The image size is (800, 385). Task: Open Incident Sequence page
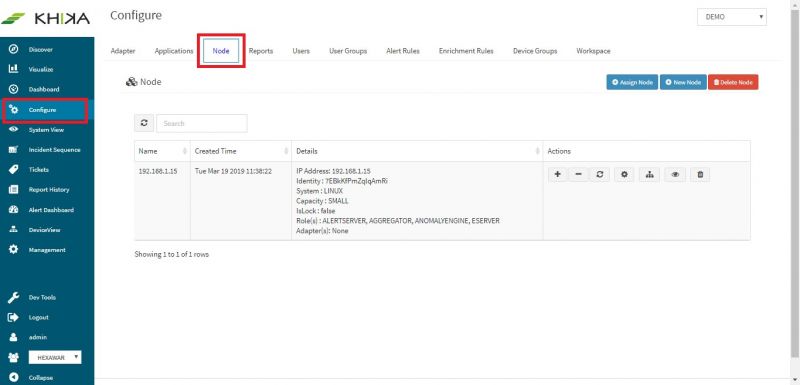pos(54,150)
